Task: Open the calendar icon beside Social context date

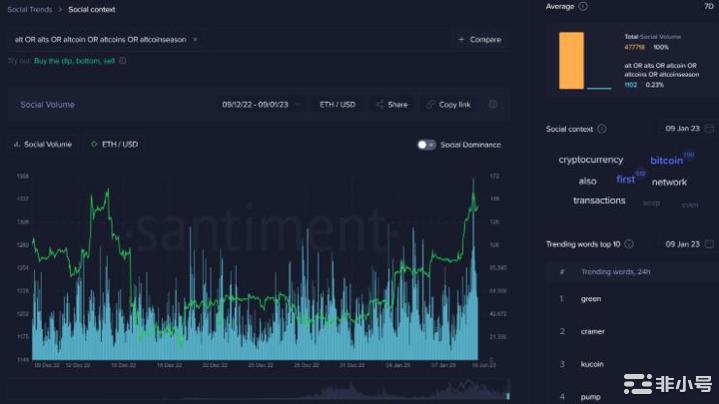Action: [x=709, y=129]
